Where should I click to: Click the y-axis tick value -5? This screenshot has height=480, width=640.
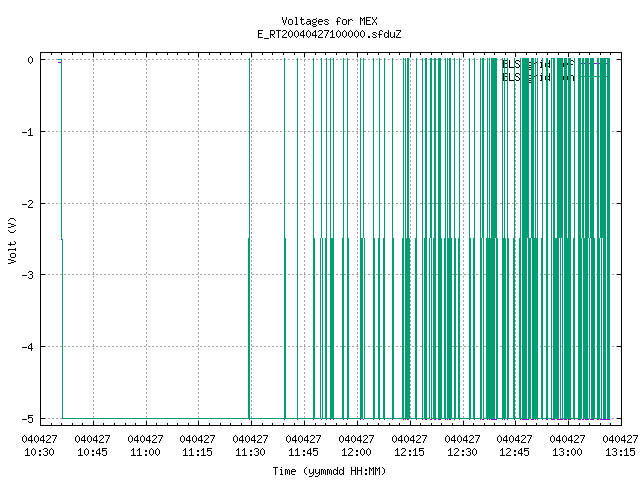pos(28,419)
